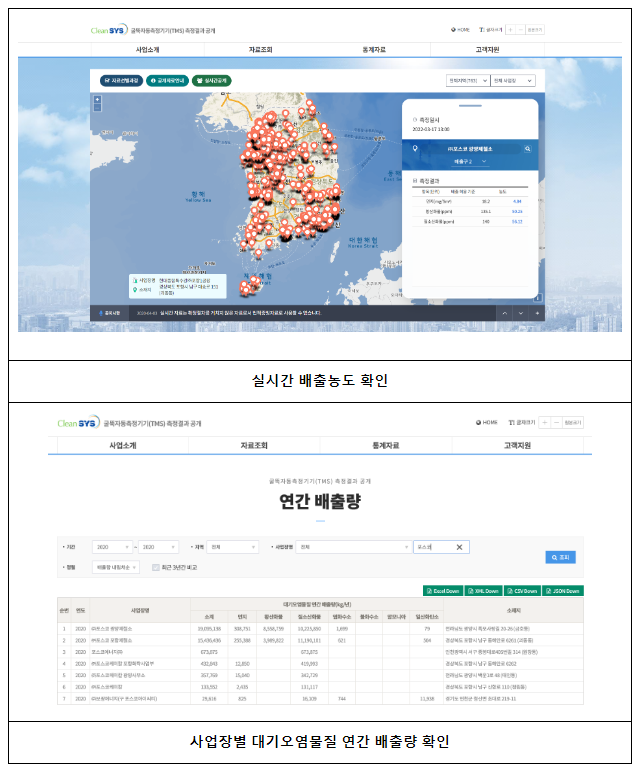Open the 지역 region dropdown set to 전체
Viewport: 639px width, 771px height.
[232, 547]
